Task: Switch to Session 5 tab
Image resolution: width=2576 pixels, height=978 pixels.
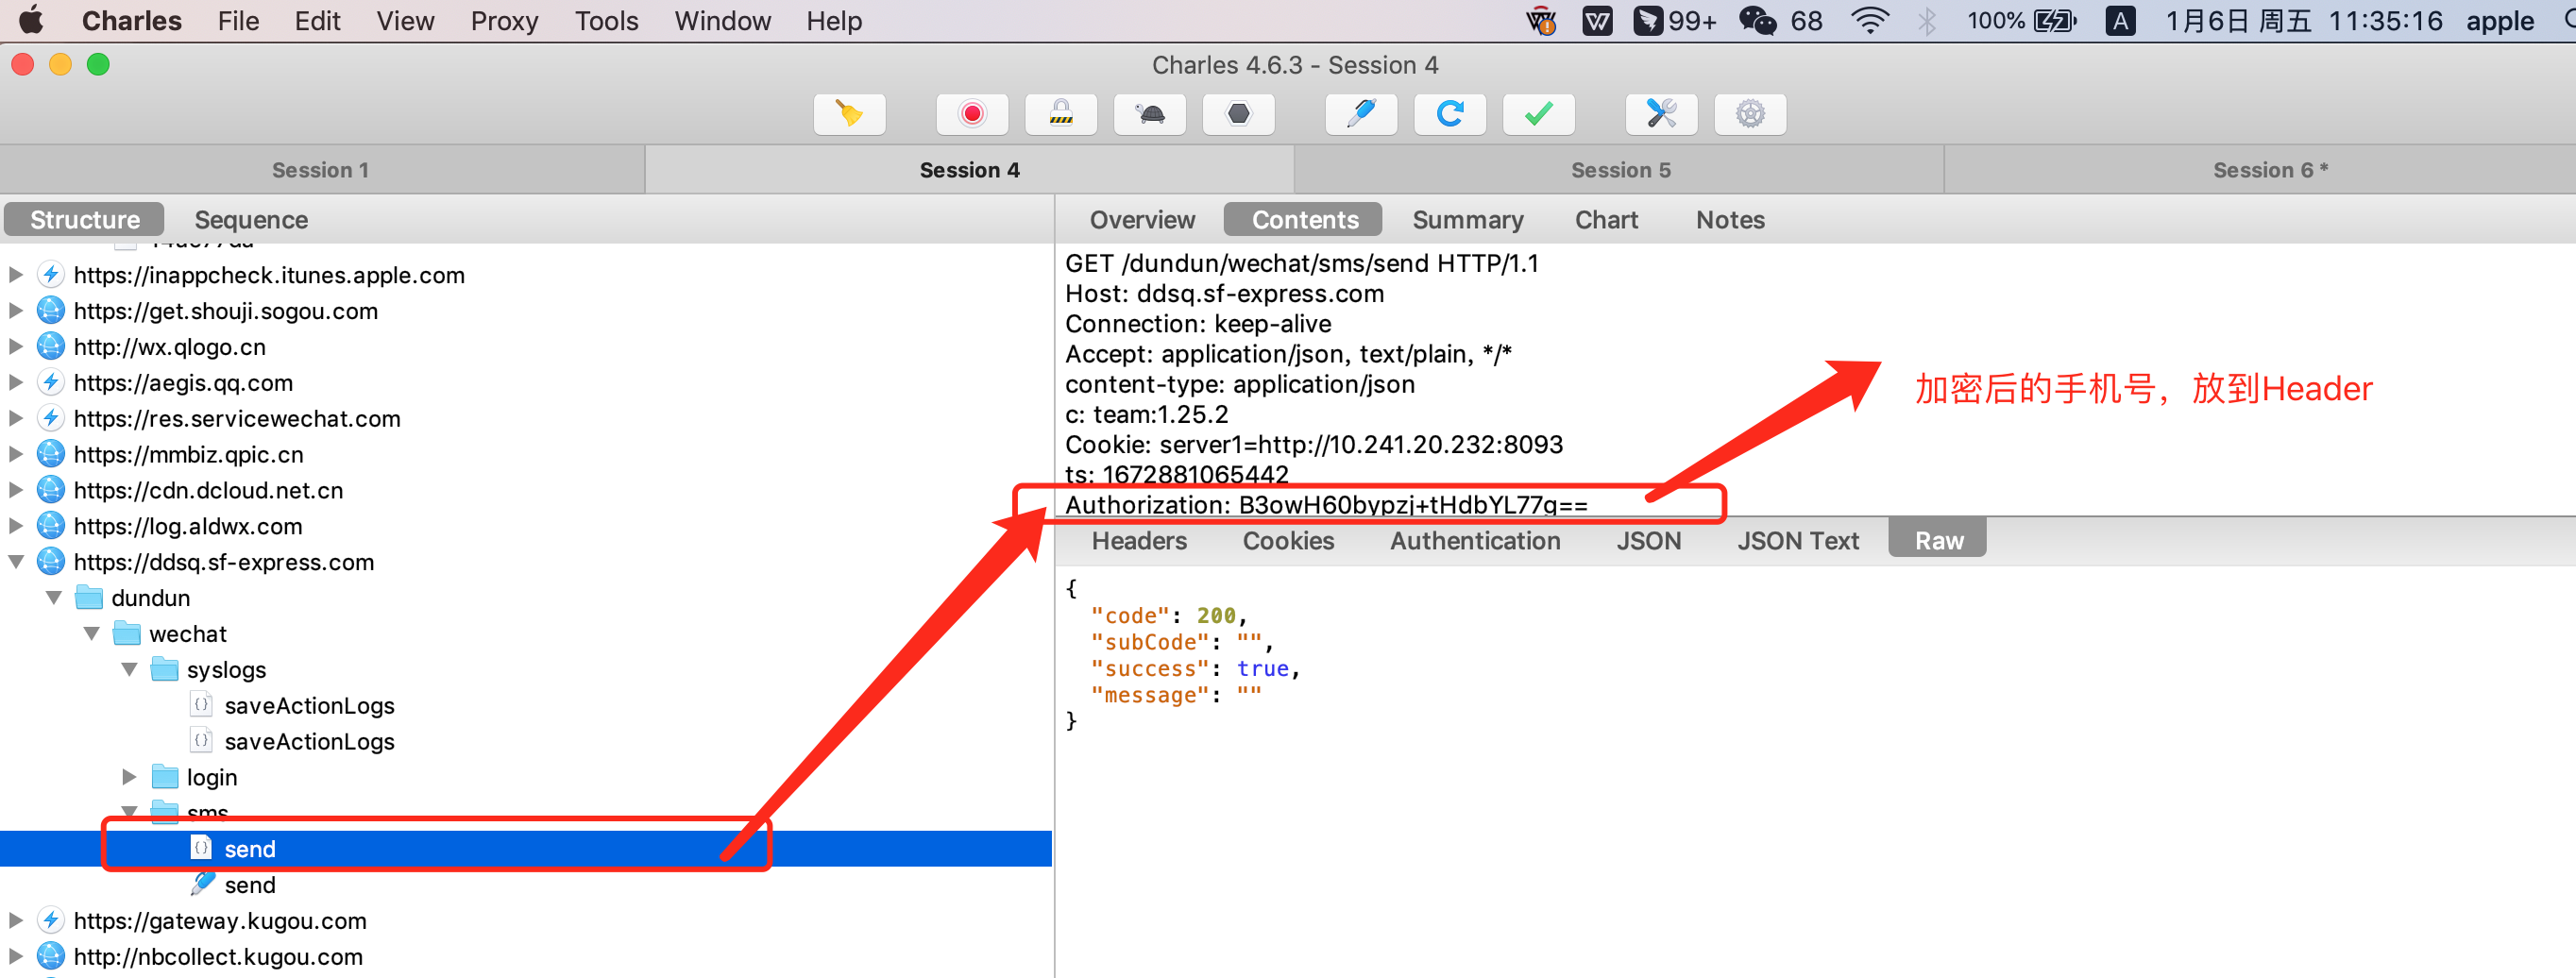Action: (1620, 170)
